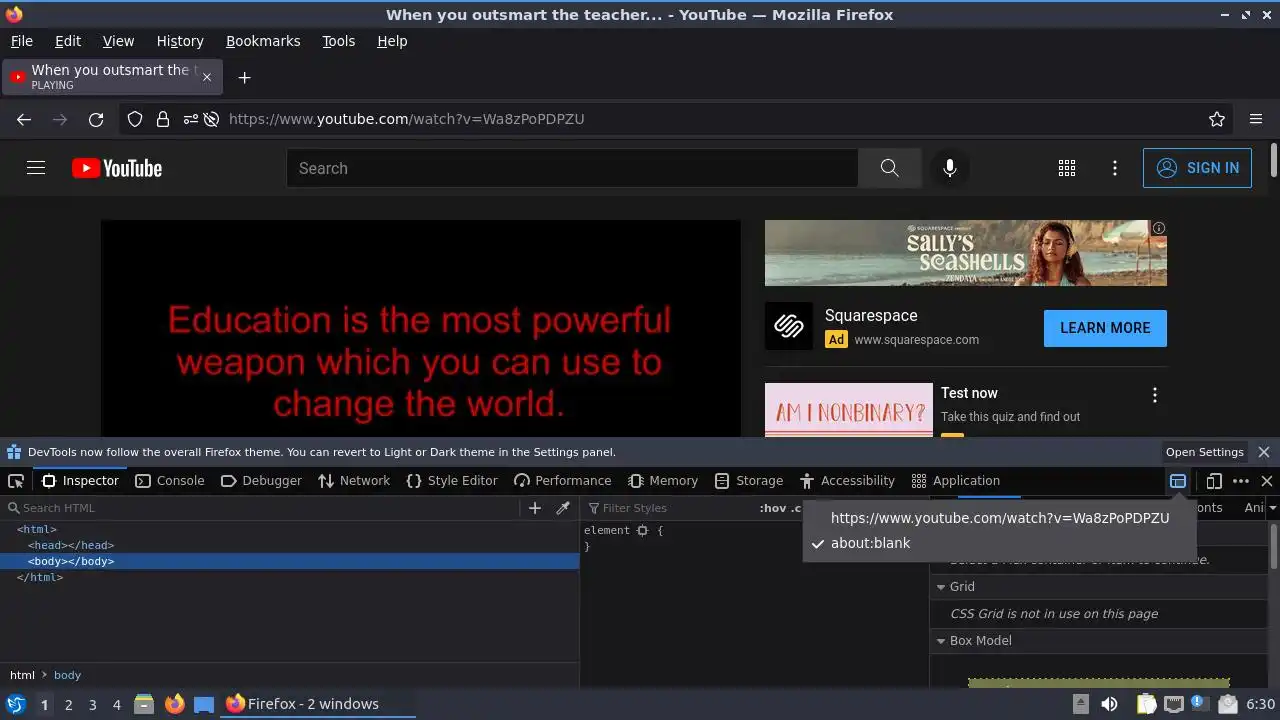Click the YouTube search magnifier button
The height and width of the screenshot is (720, 1280).
[x=890, y=168]
